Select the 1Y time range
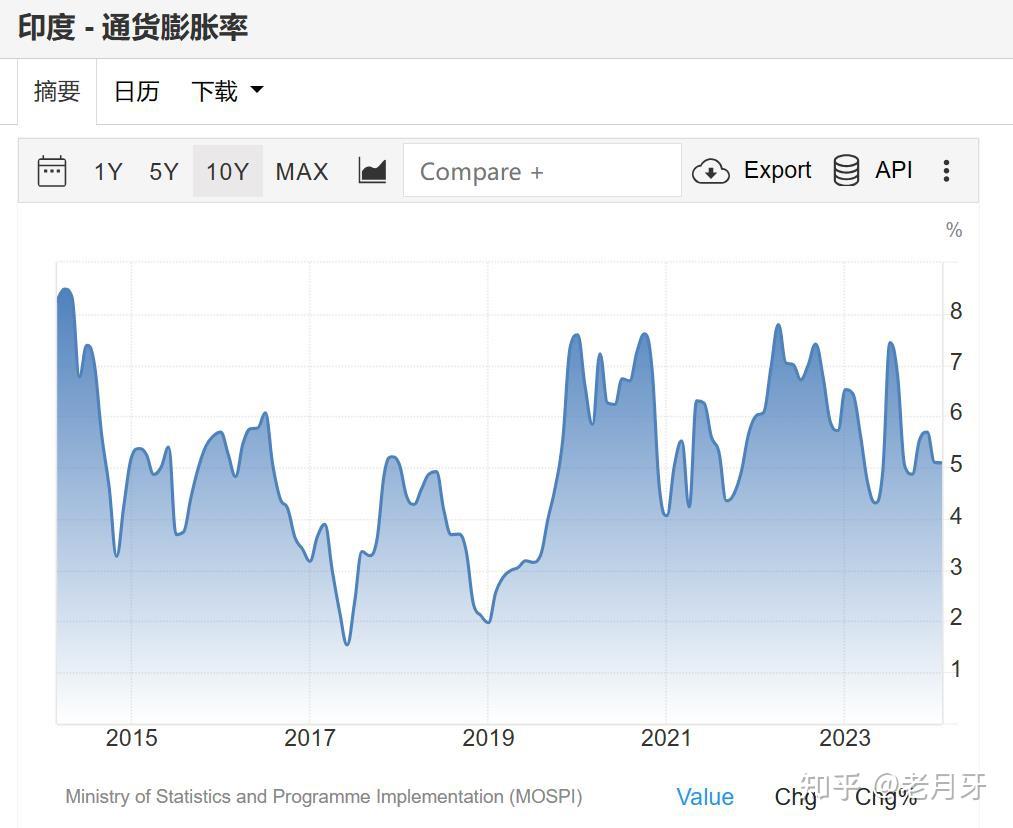This screenshot has width=1013, height=828. [x=108, y=171]
